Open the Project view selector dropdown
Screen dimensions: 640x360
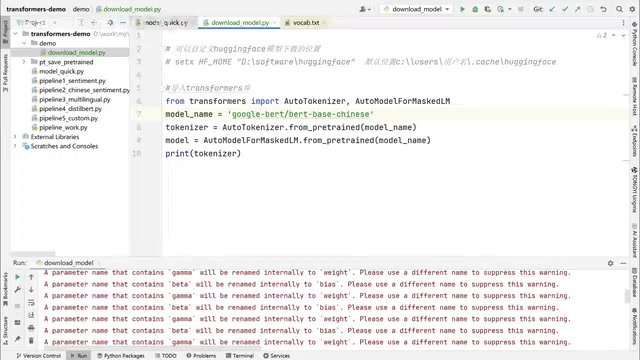(37, 22)
